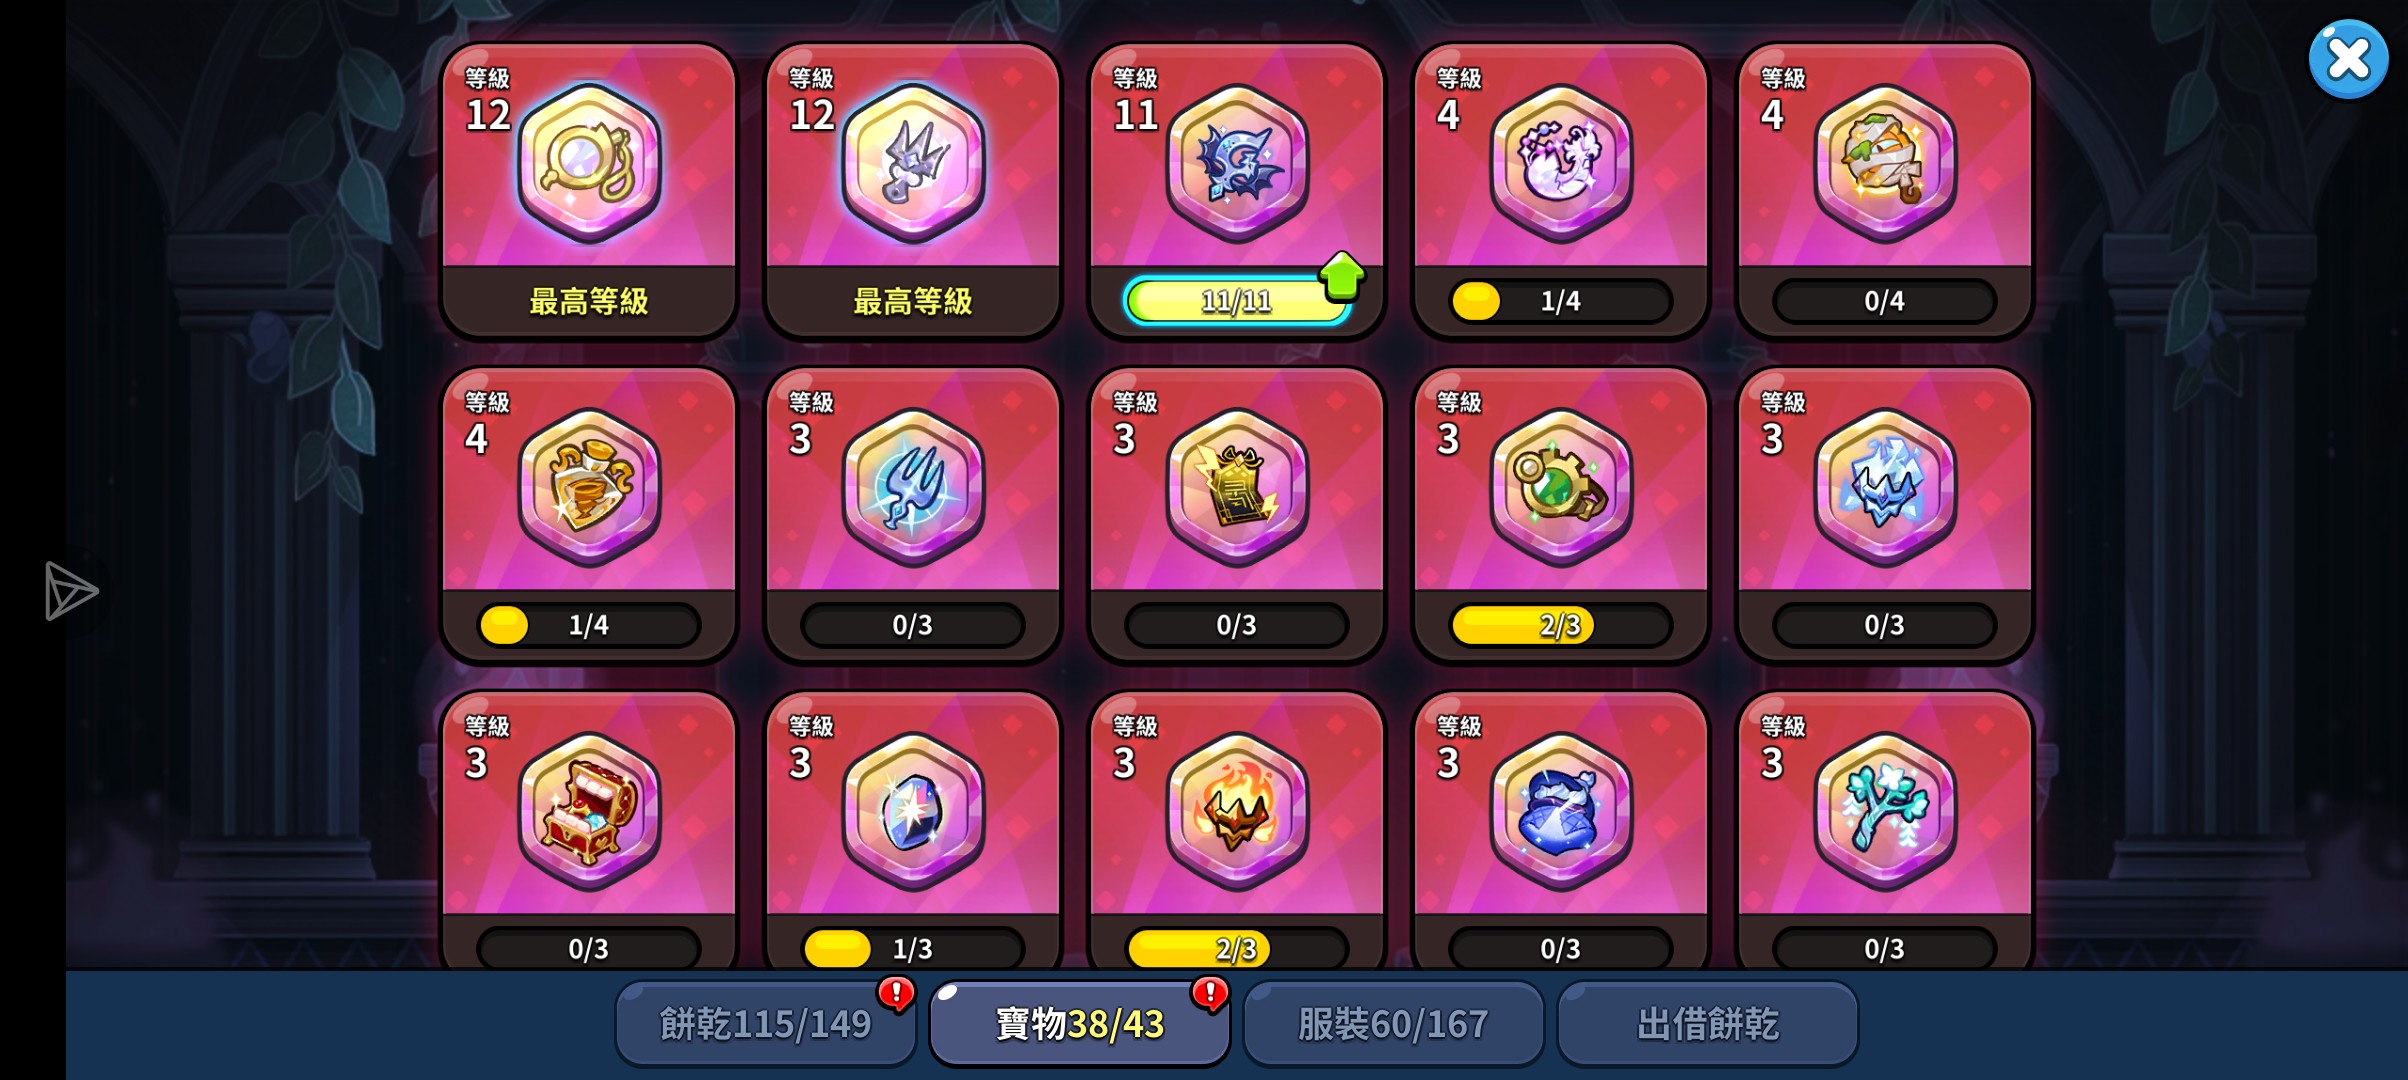Image resolution: width=2408 pixels, height=1080 pixels.
Task: Click the full 11/11 progress bar
Action: (1237, 301)
